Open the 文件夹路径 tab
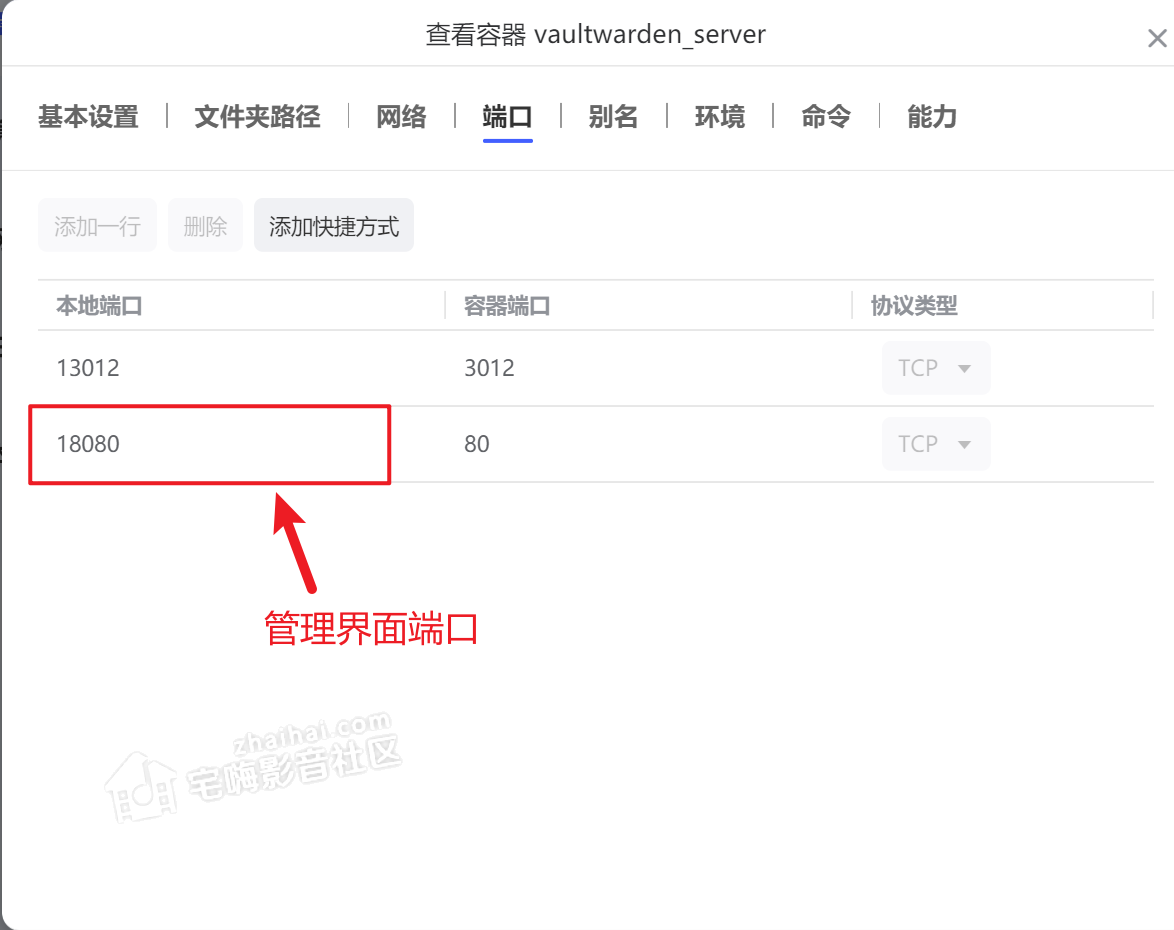The height and width of the screenshot is (930, 1174). click(258, 117)
